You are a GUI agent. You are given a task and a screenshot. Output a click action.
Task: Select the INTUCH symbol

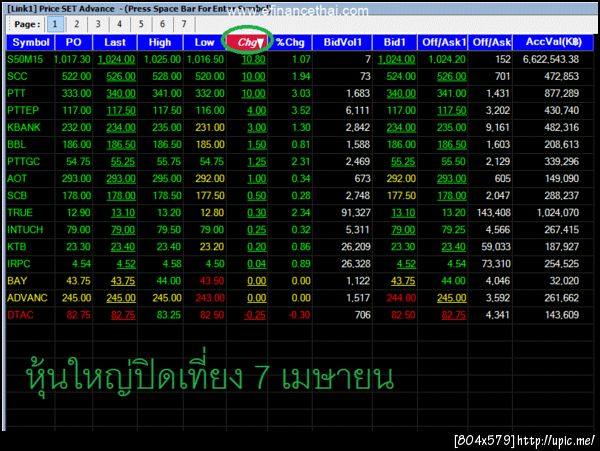pyautogui.click(x=25, y=230)
